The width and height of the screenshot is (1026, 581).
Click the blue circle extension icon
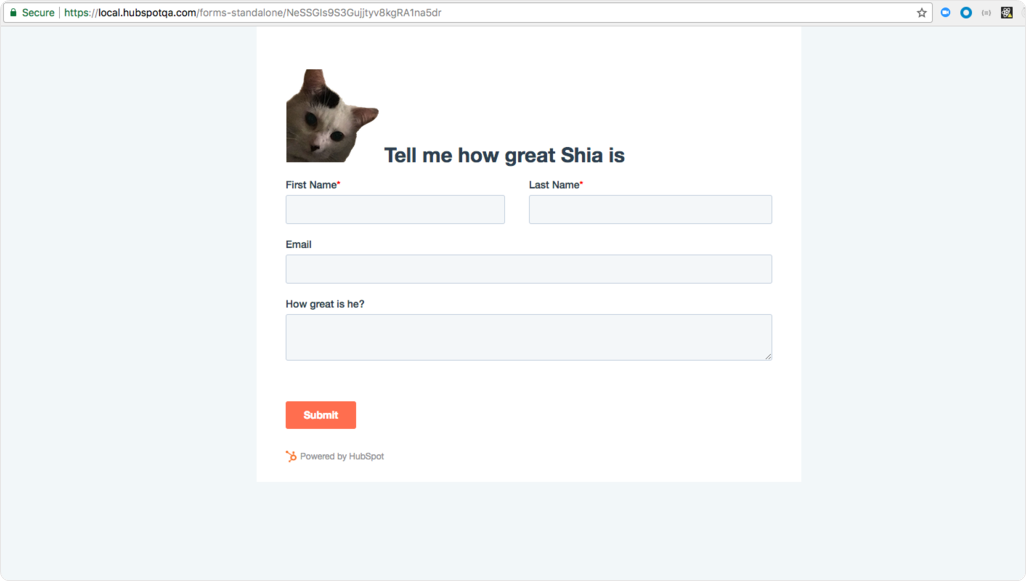[x=966, y=13]
